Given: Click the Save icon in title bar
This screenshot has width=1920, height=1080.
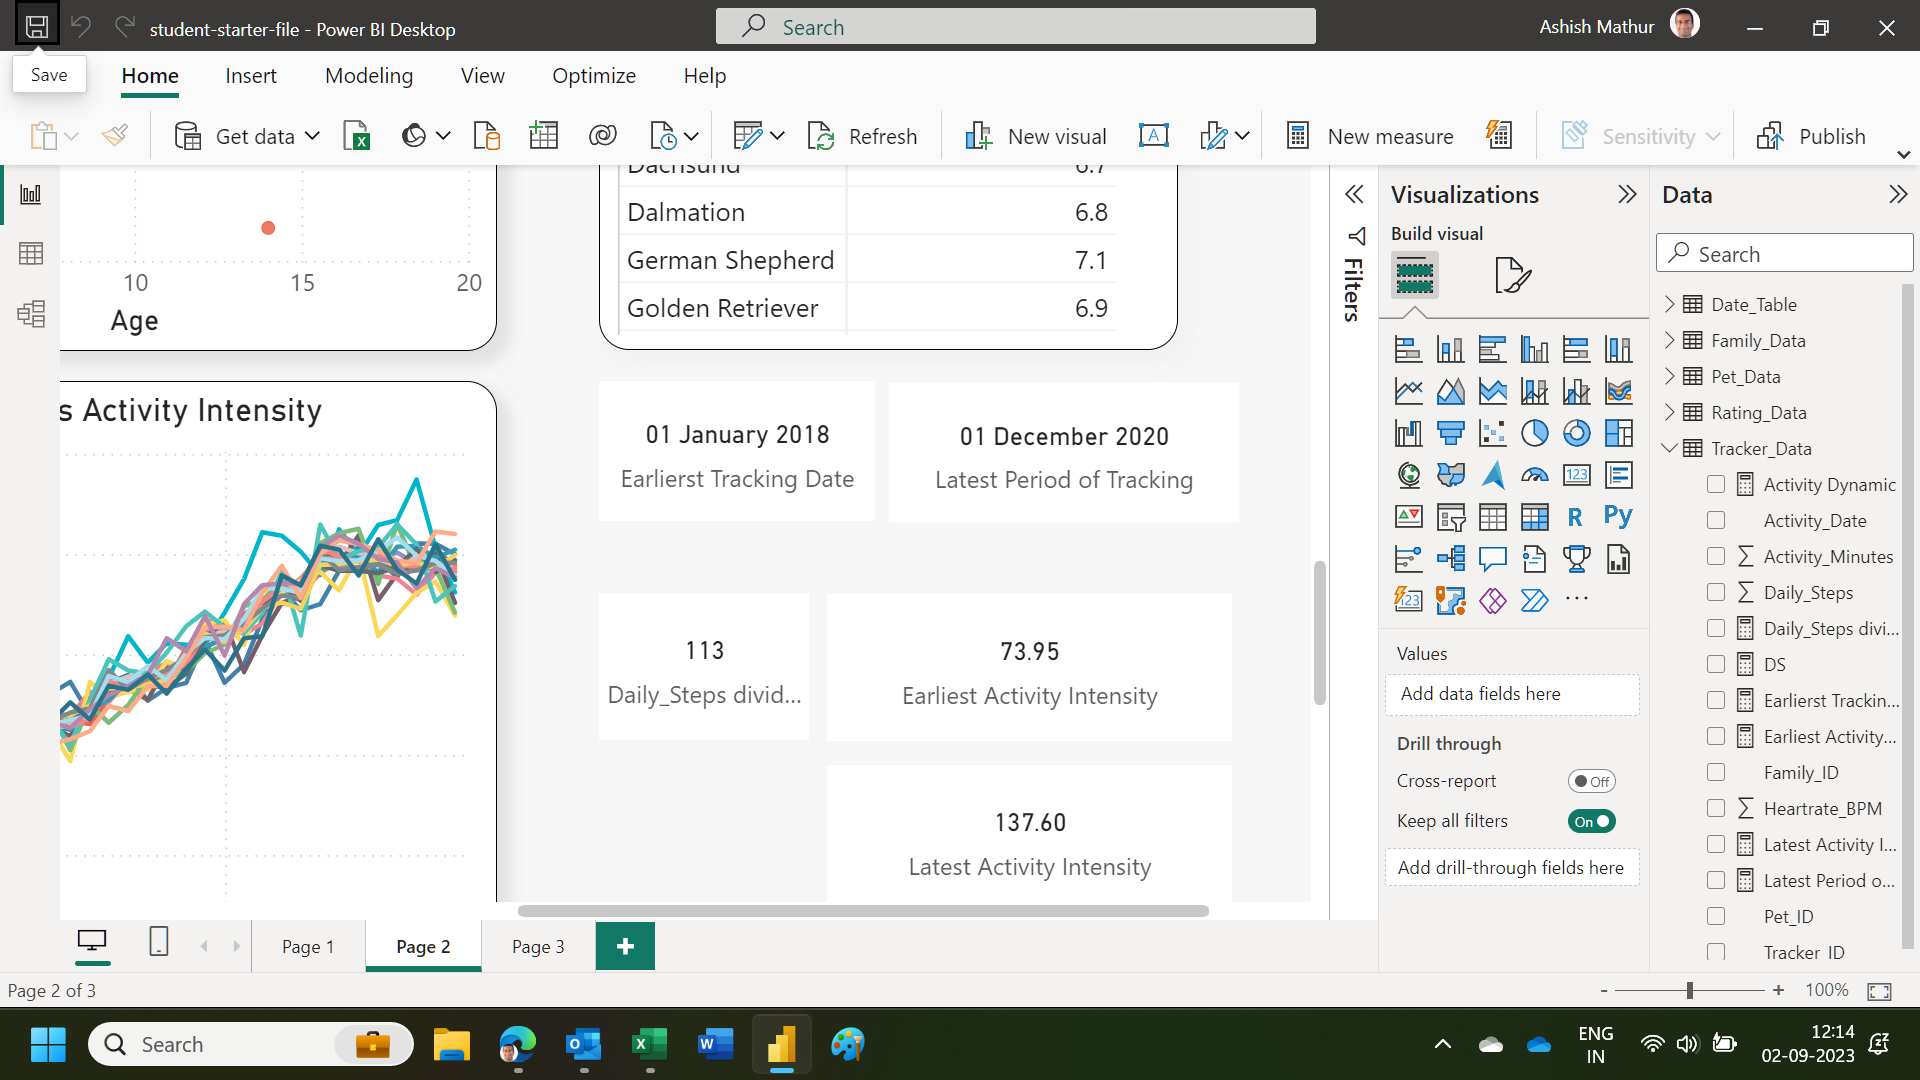Looking at the screenshot, I should [x=37, y=27].
